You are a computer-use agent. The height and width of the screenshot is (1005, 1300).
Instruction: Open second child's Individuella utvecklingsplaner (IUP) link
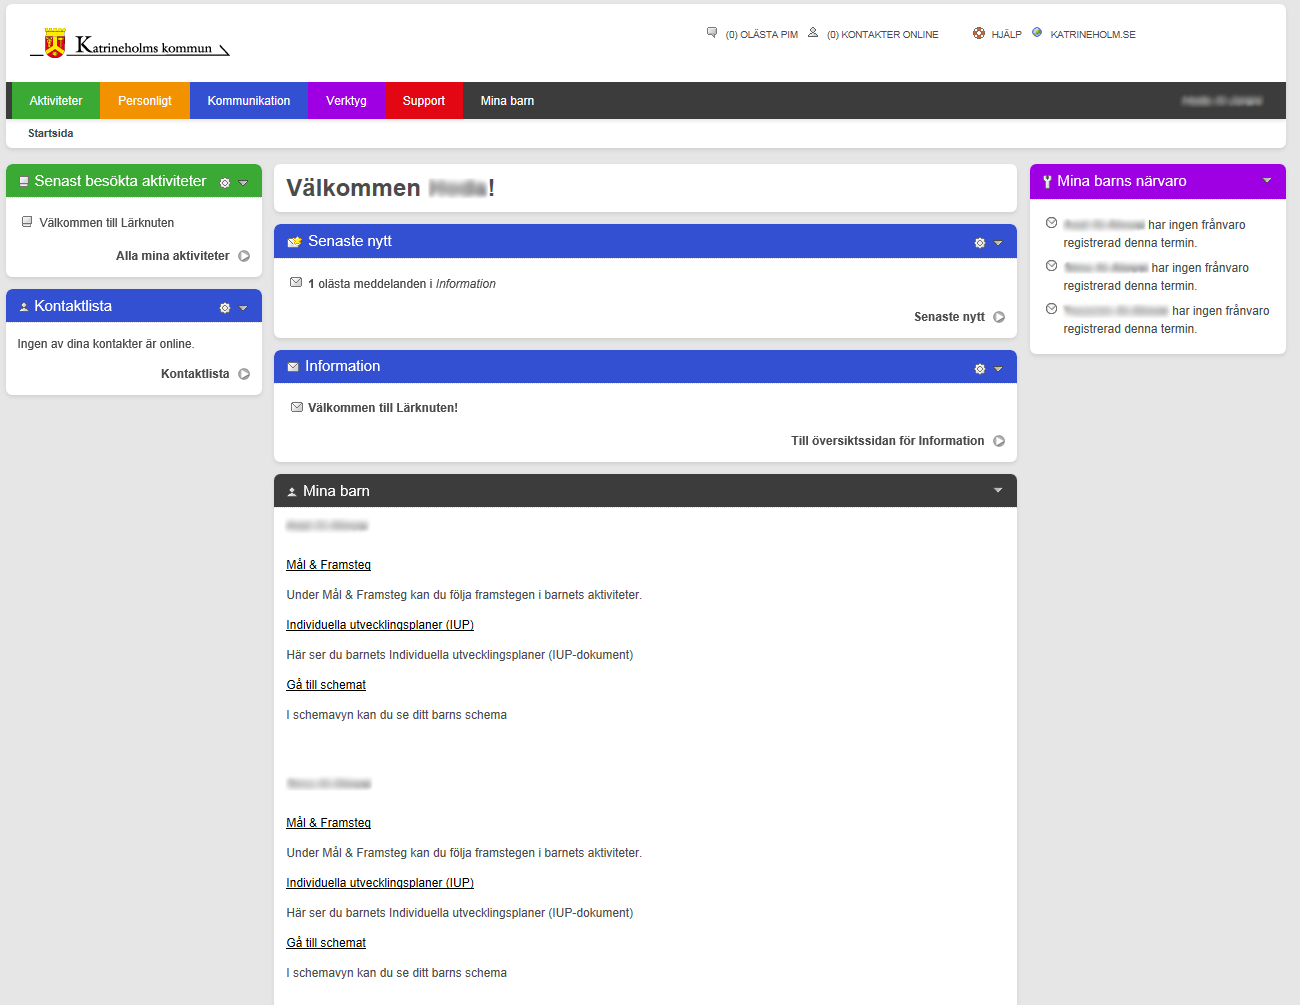[380, 883]
